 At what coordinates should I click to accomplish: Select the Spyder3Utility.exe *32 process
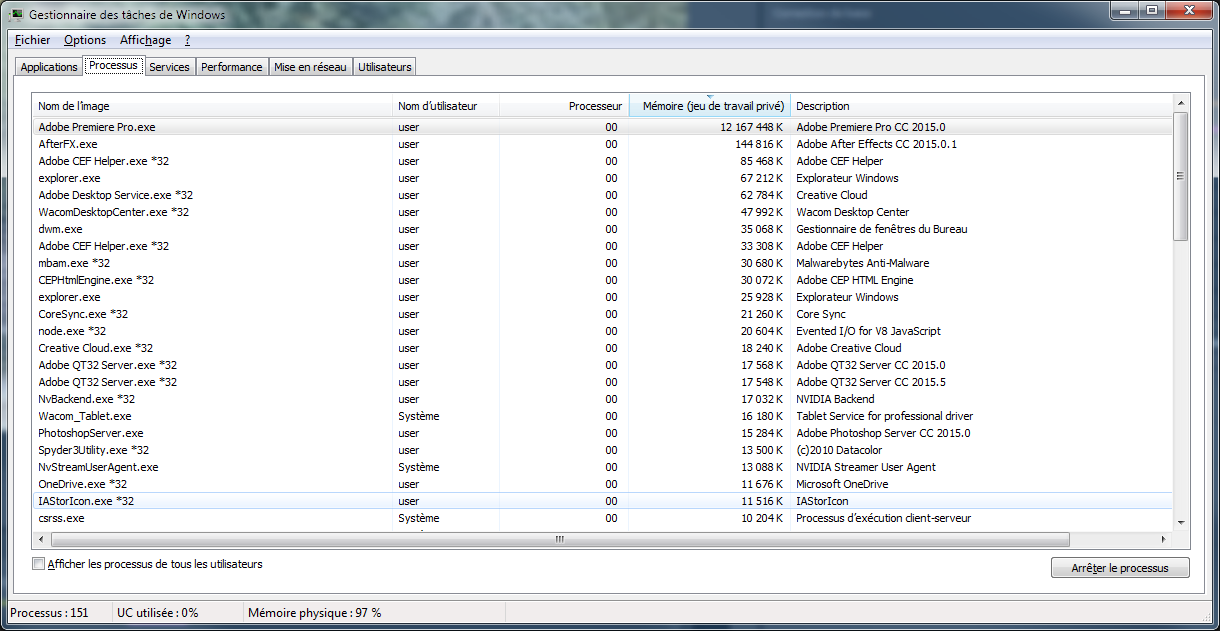click(602, 450)
